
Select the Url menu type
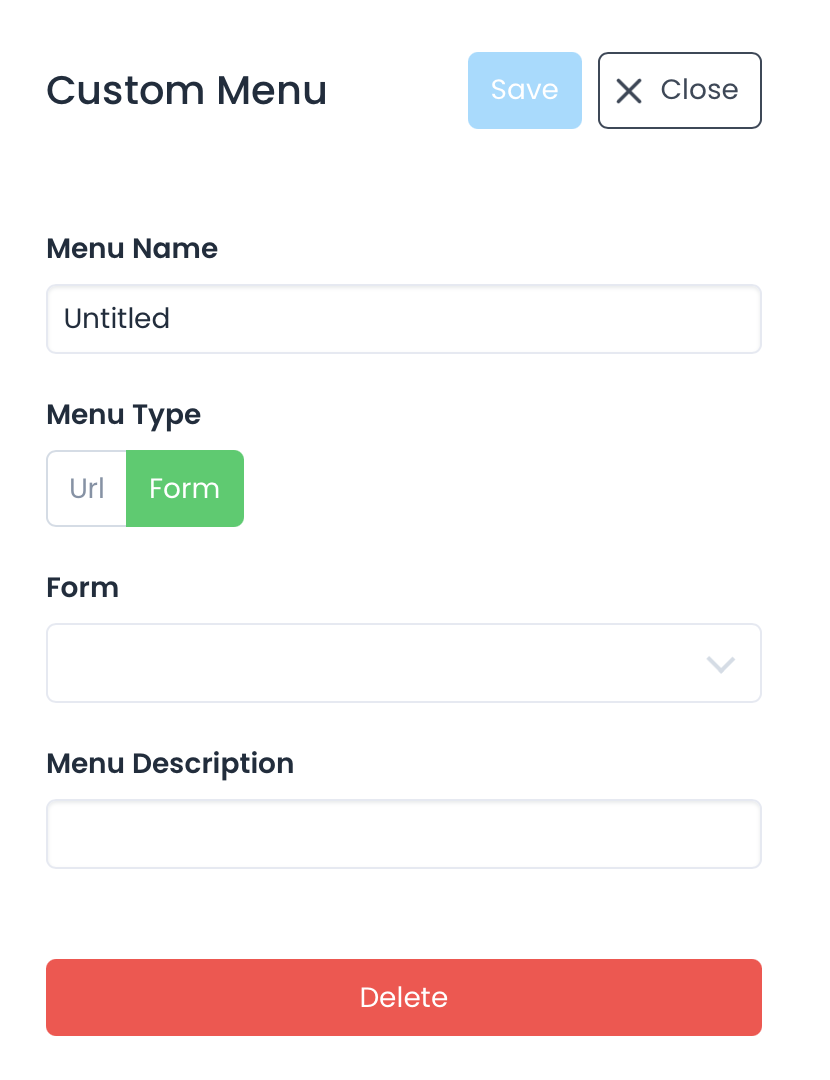coord(87,488)
